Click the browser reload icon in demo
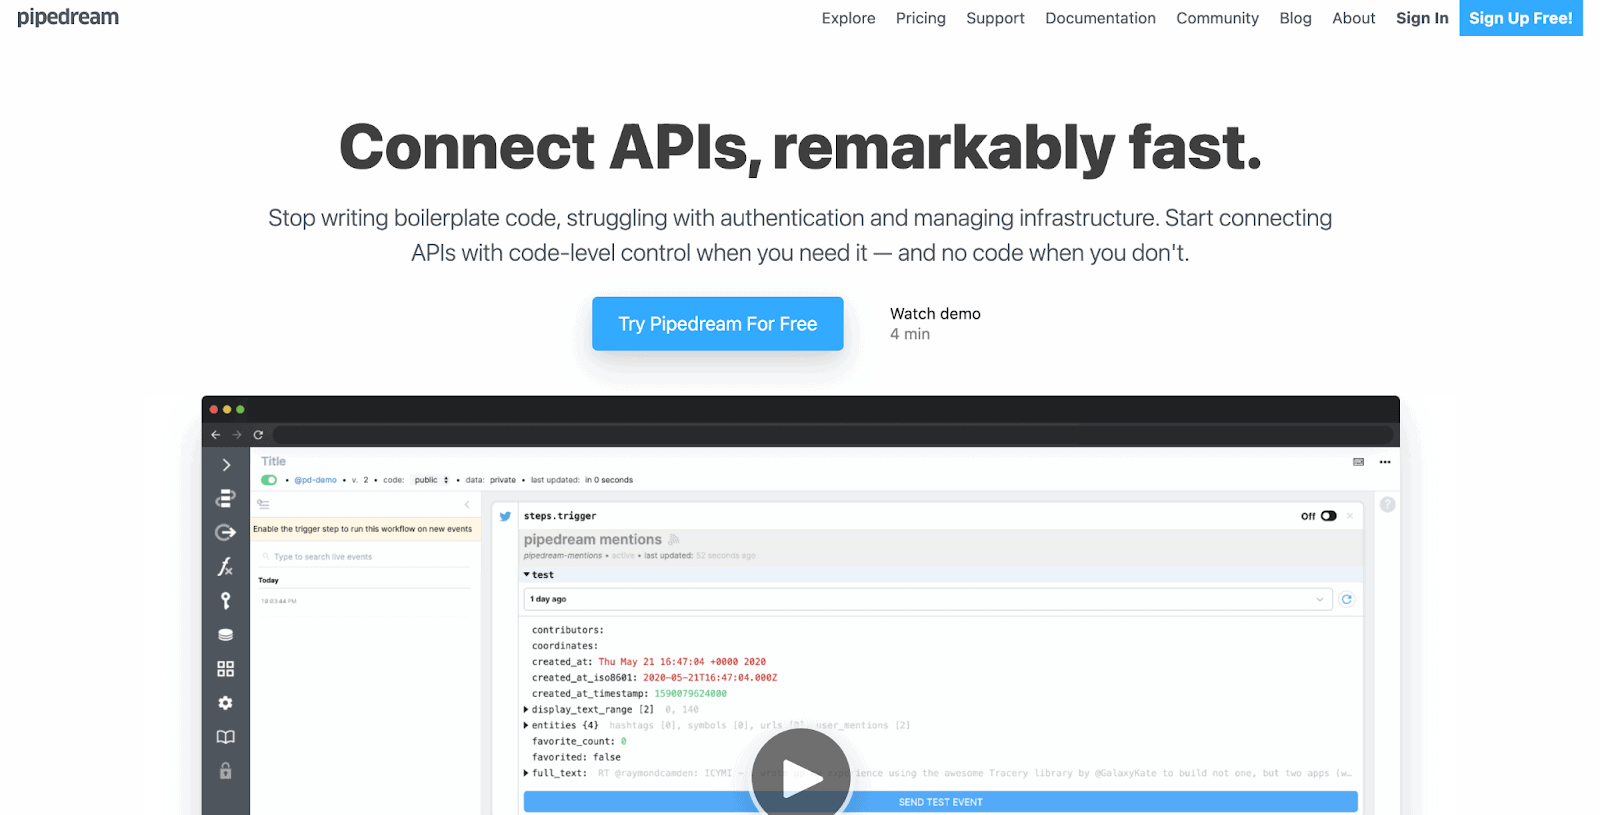Viewport: 1600px width, 815px height. [x=258, y=435]
